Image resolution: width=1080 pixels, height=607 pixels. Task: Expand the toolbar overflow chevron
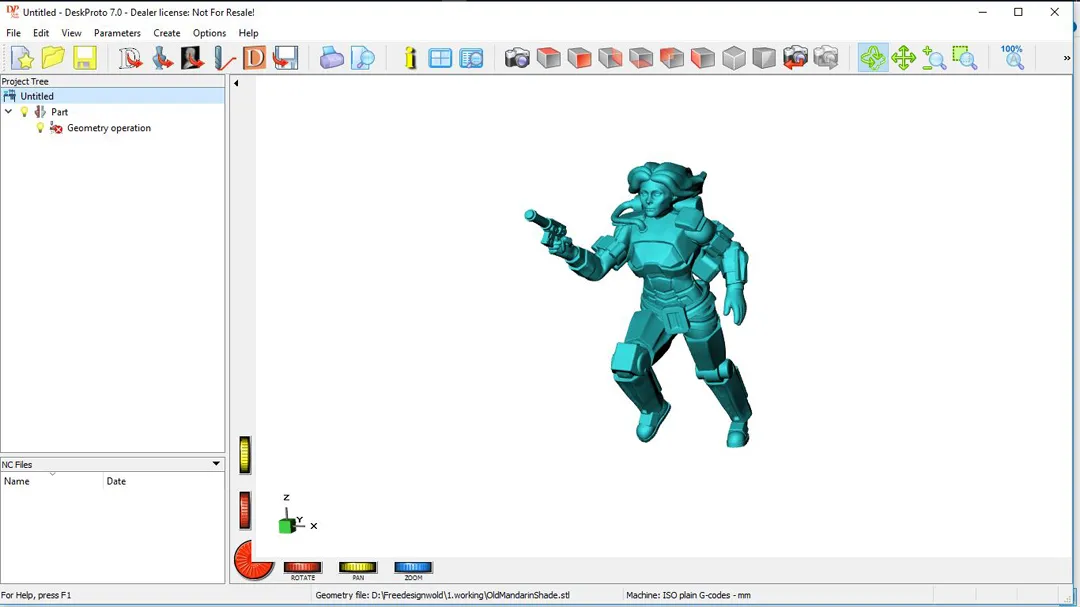click(x=1066, y=58)
